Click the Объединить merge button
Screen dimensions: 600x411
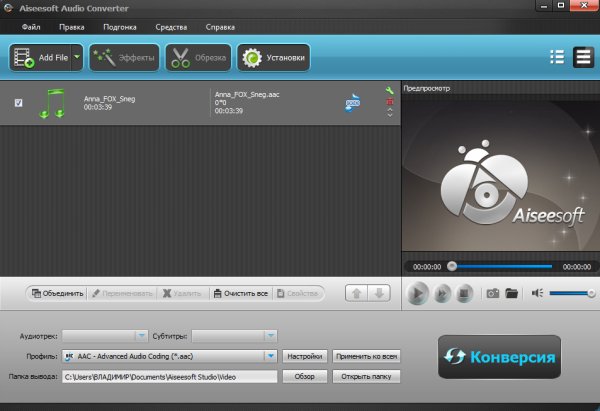coord(57,294)
